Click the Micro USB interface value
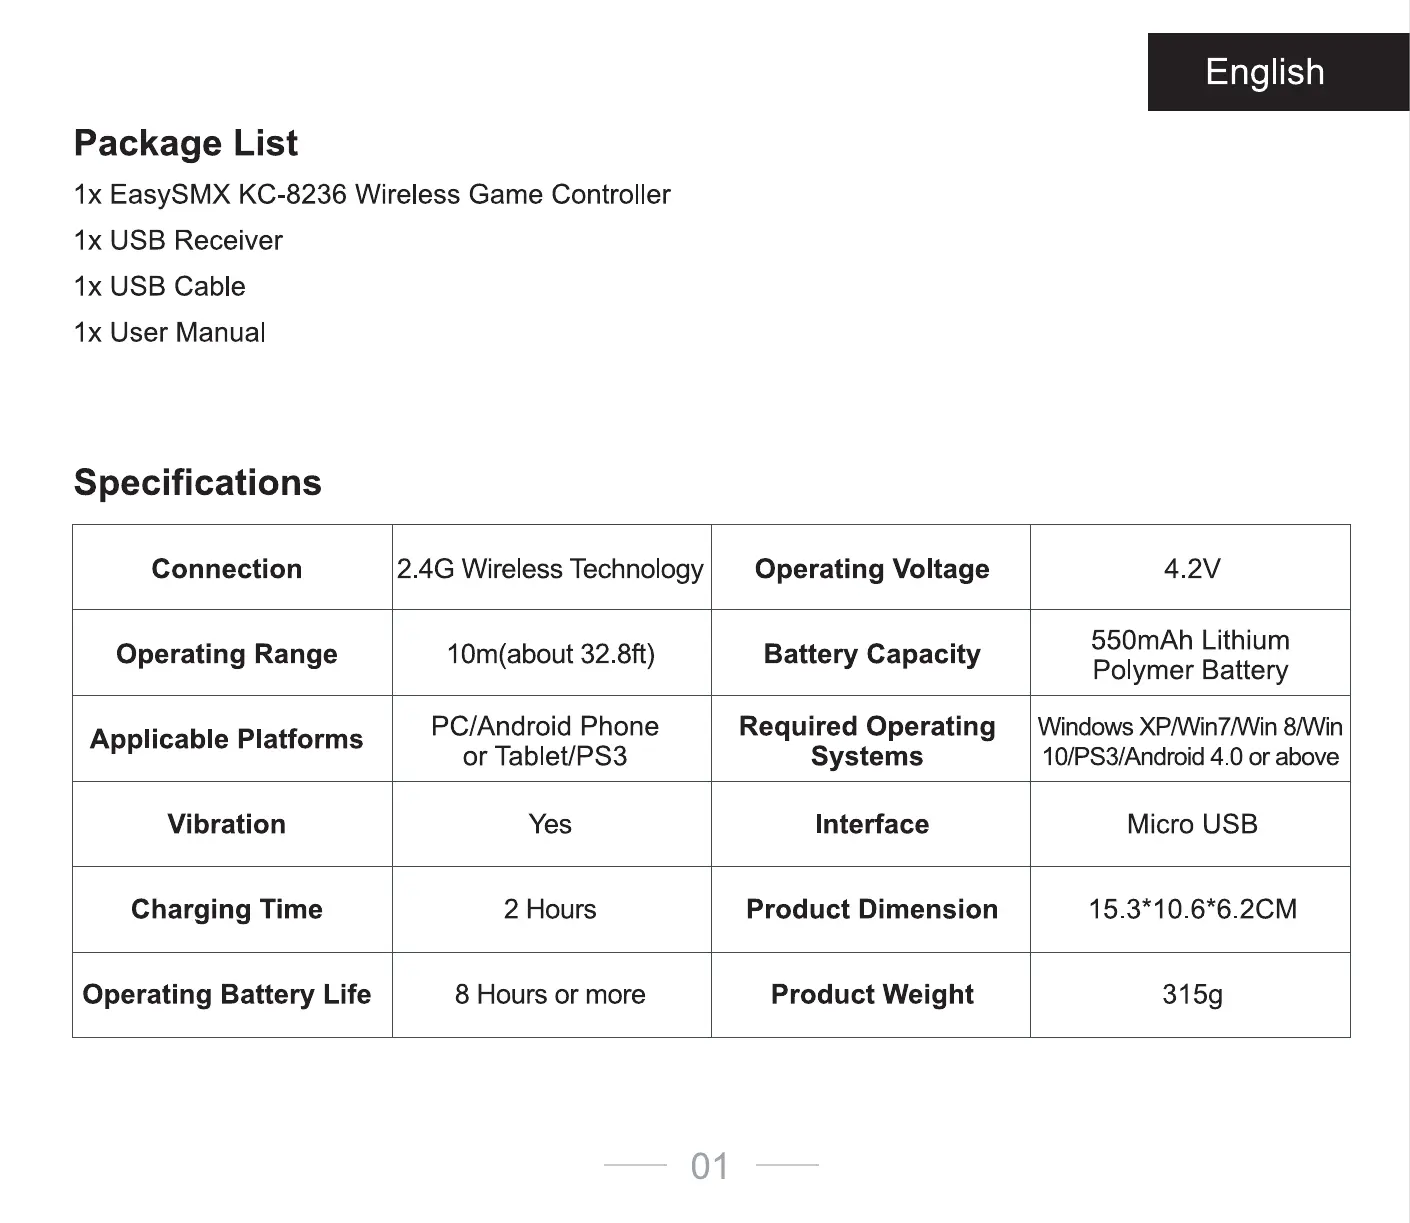 [x=1191, y=824]
